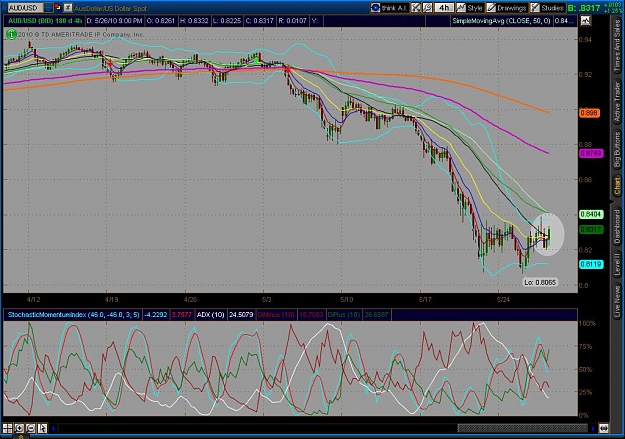625x439 pixels.
Task: Click the DIPlus (10) study label
Action: (x=344, y=315)
